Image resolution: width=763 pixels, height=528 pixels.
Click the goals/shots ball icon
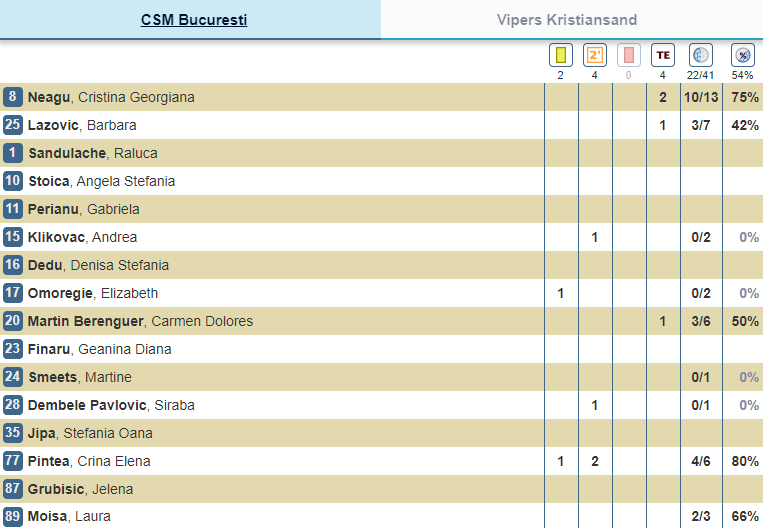(x=701, y=55)
